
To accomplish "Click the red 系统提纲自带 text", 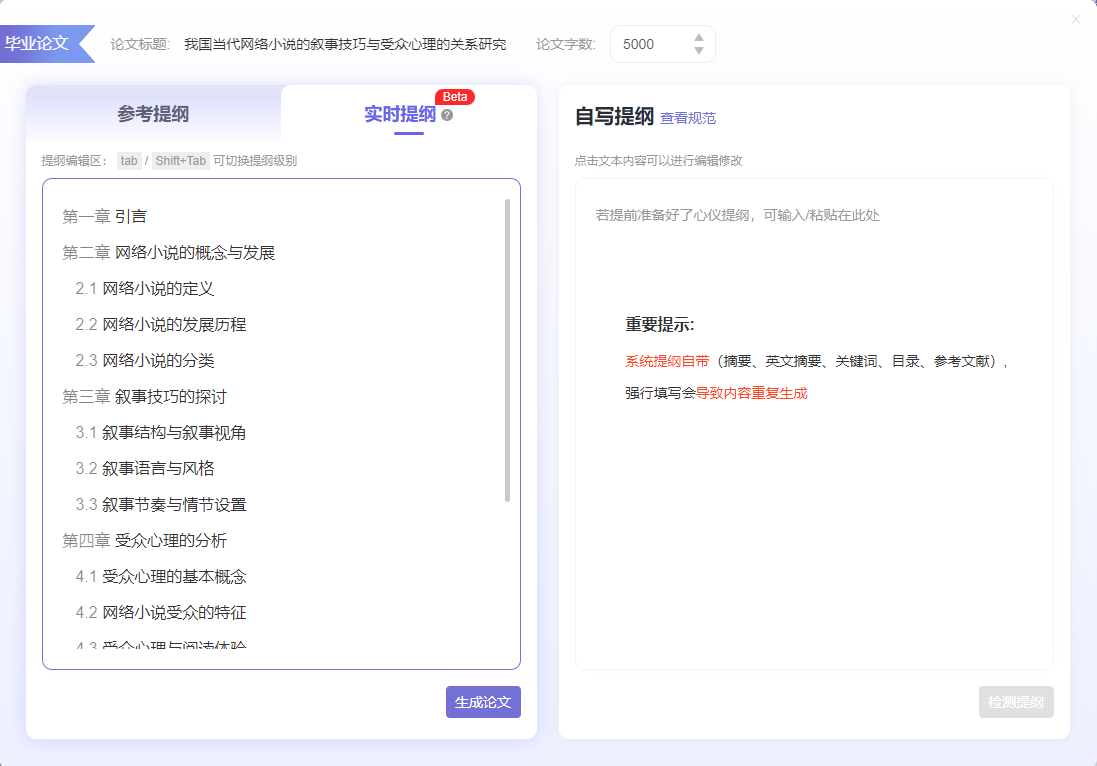I will [667, 362].
